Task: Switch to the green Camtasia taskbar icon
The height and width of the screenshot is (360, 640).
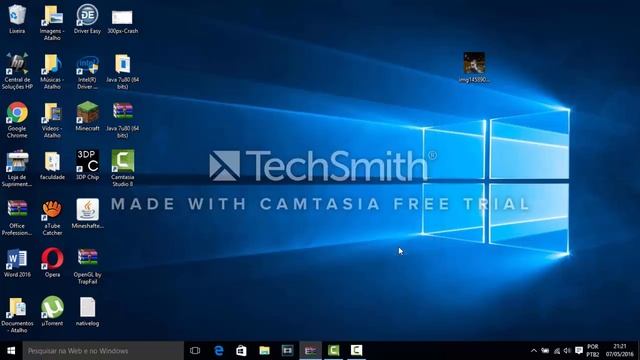Action: [333, 351]
